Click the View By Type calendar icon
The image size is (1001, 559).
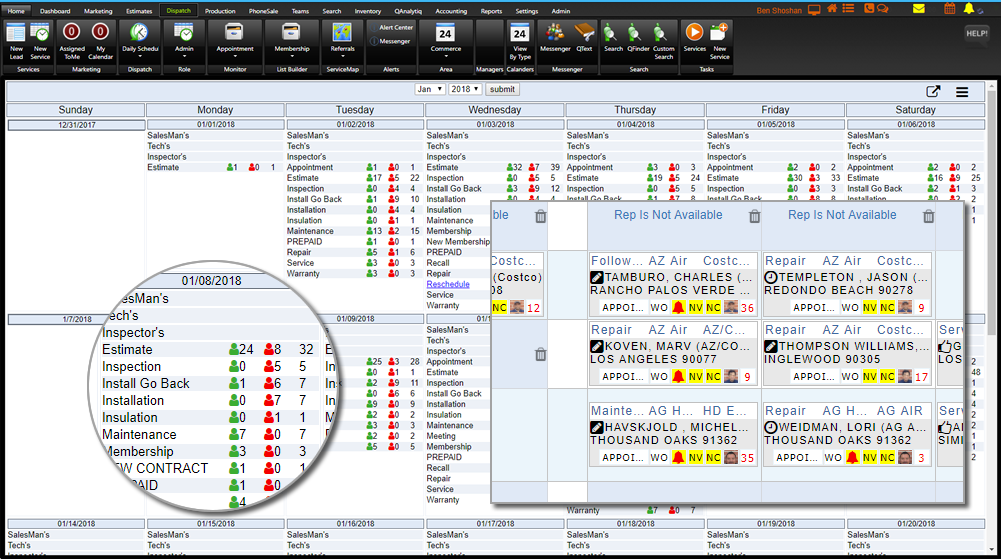point(520,33)
